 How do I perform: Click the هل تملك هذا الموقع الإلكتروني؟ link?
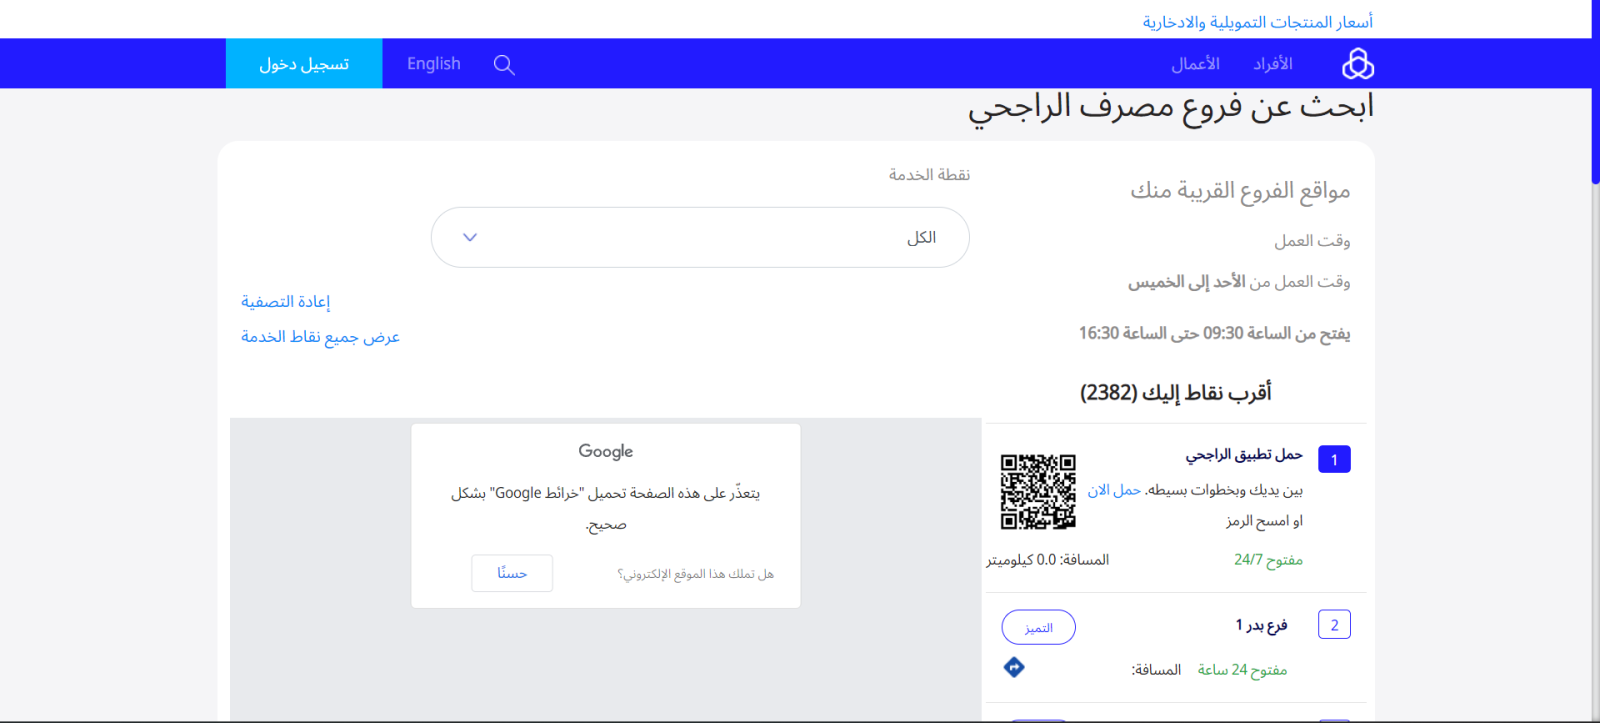(x=695, y=574)
